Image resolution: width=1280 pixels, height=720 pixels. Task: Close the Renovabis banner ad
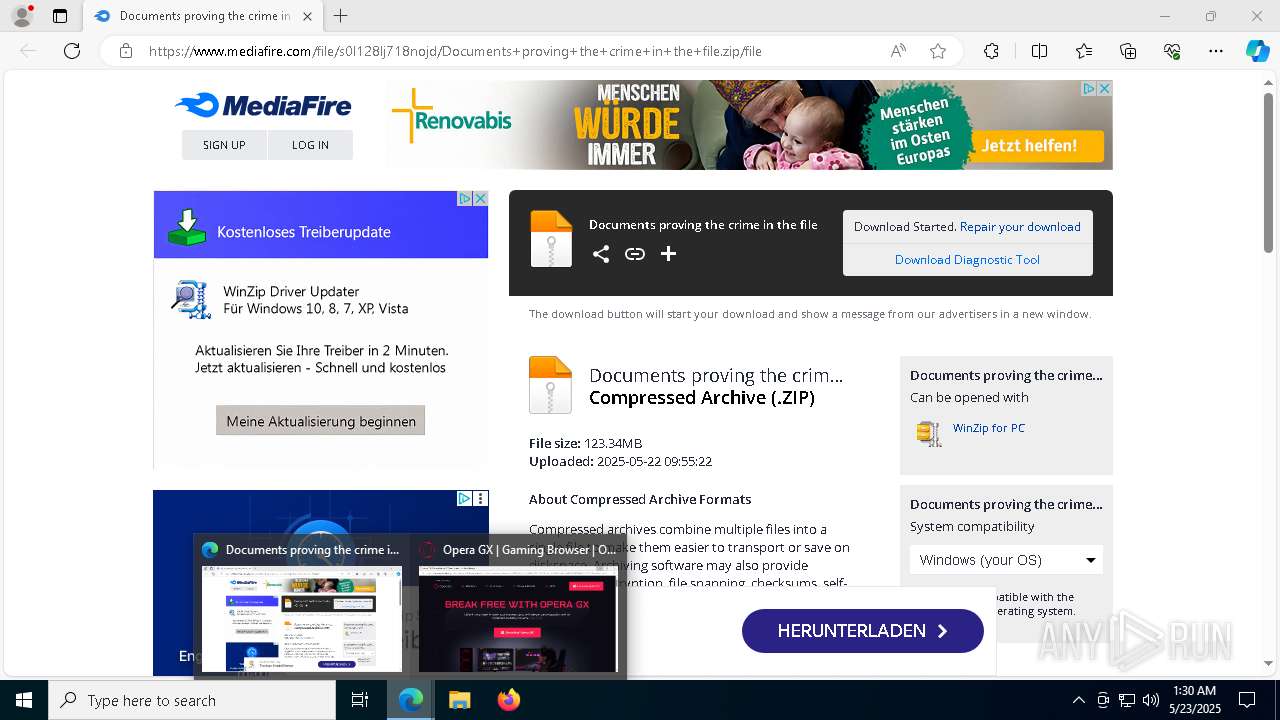coord(1105,88)
